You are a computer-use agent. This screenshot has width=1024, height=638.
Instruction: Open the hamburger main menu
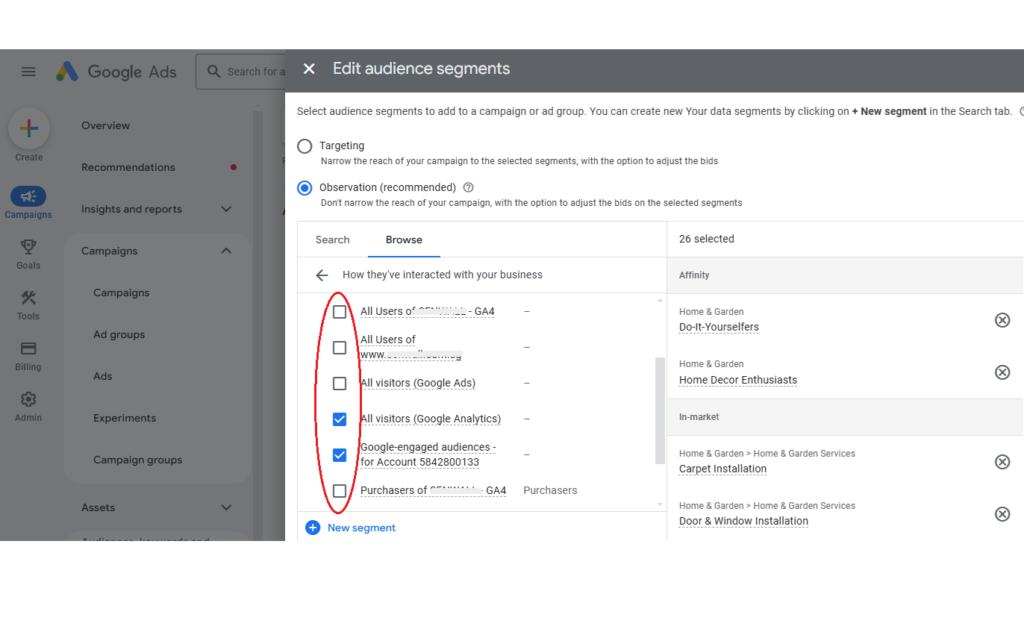tap(28, 71)
